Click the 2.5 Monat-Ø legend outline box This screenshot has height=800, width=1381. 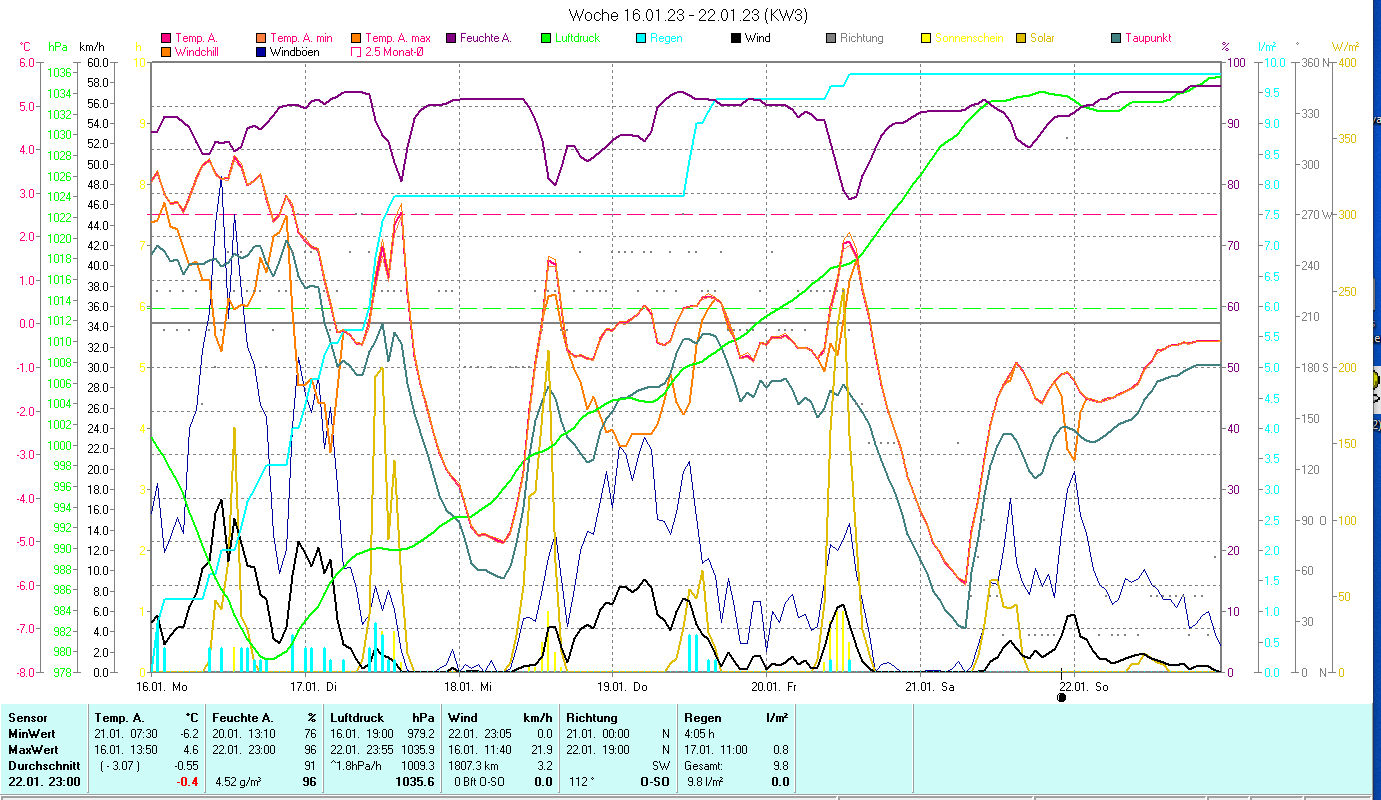[356, 51]
